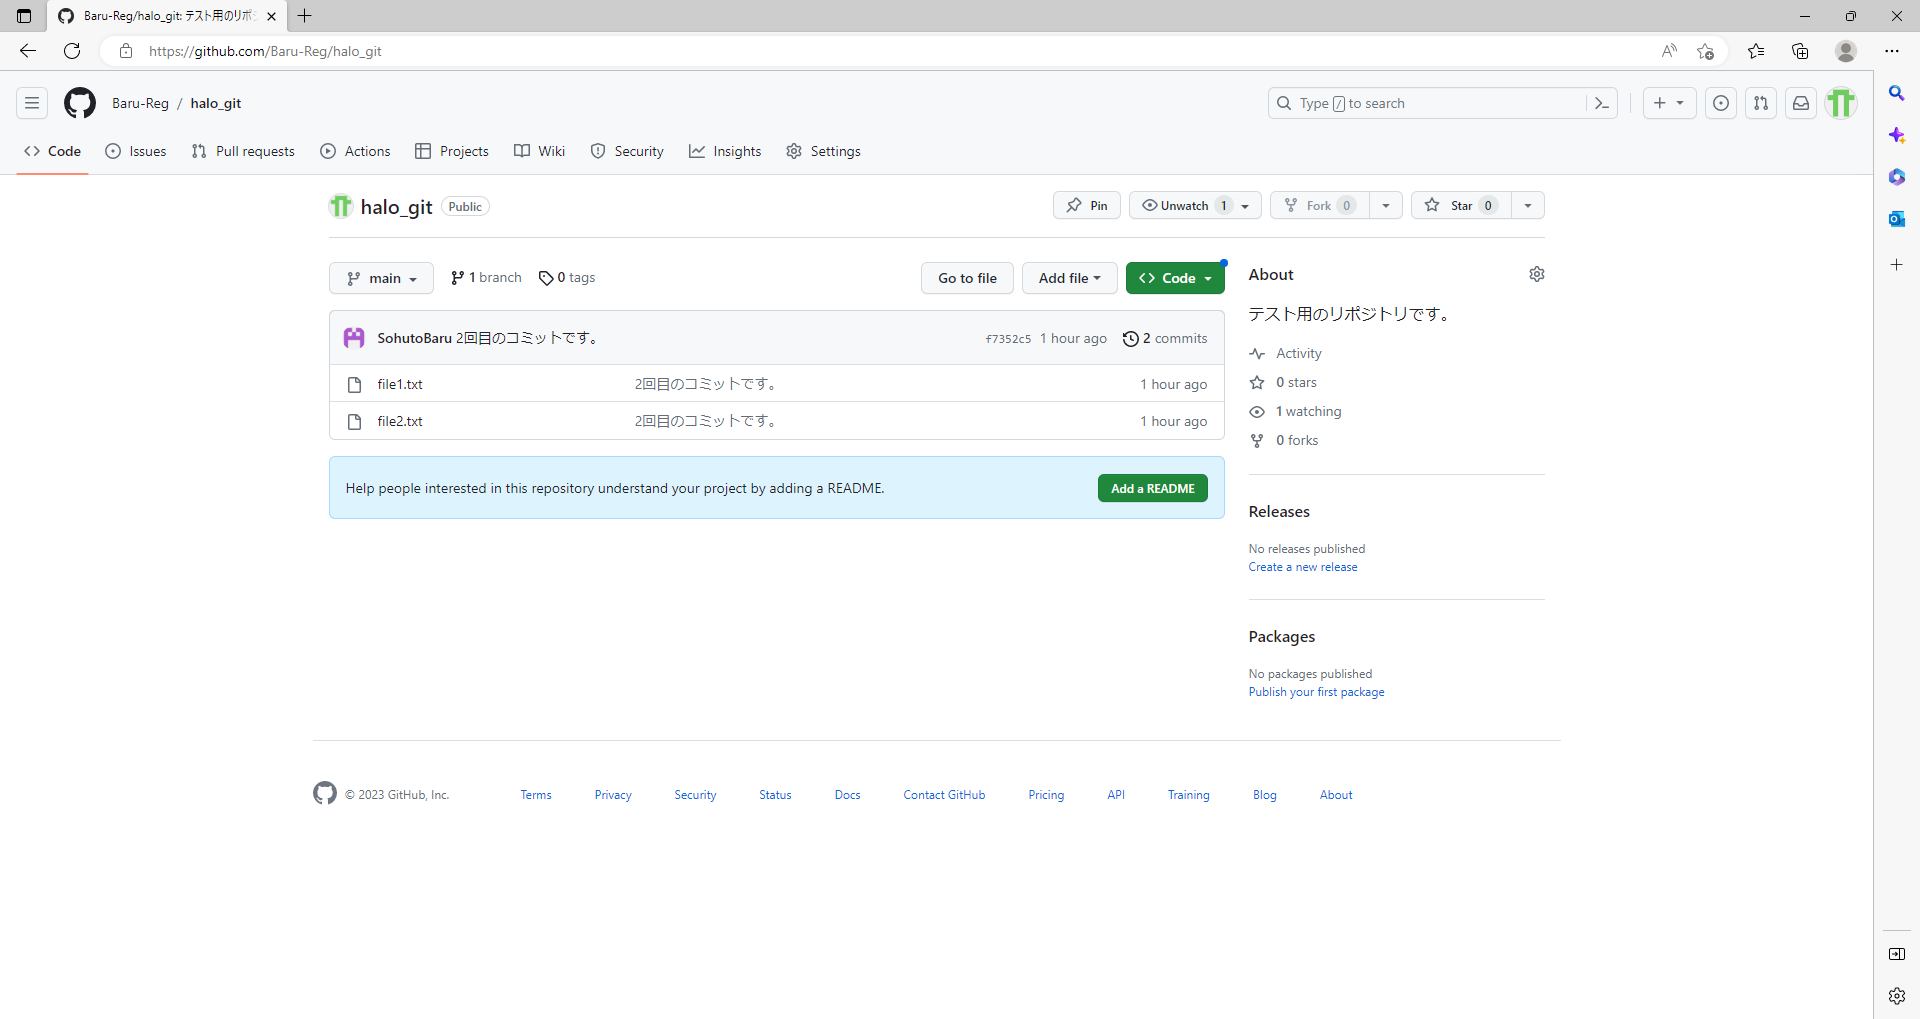Viewport: 1920px width, 1019px height.
Task: Open the GitHub global navigation hamburger menu
Action: tap(32, 103)
